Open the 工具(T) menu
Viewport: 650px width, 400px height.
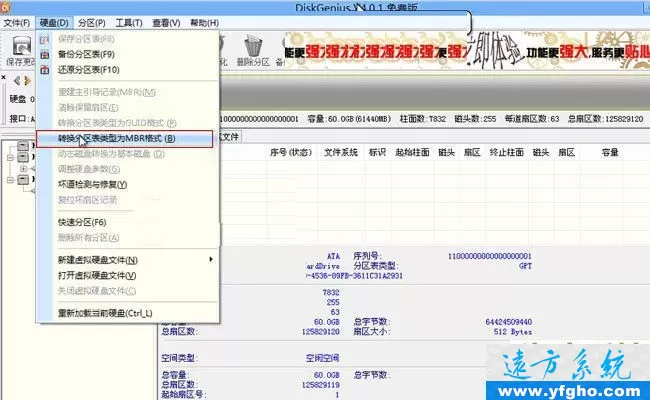(x=129, y=23)
